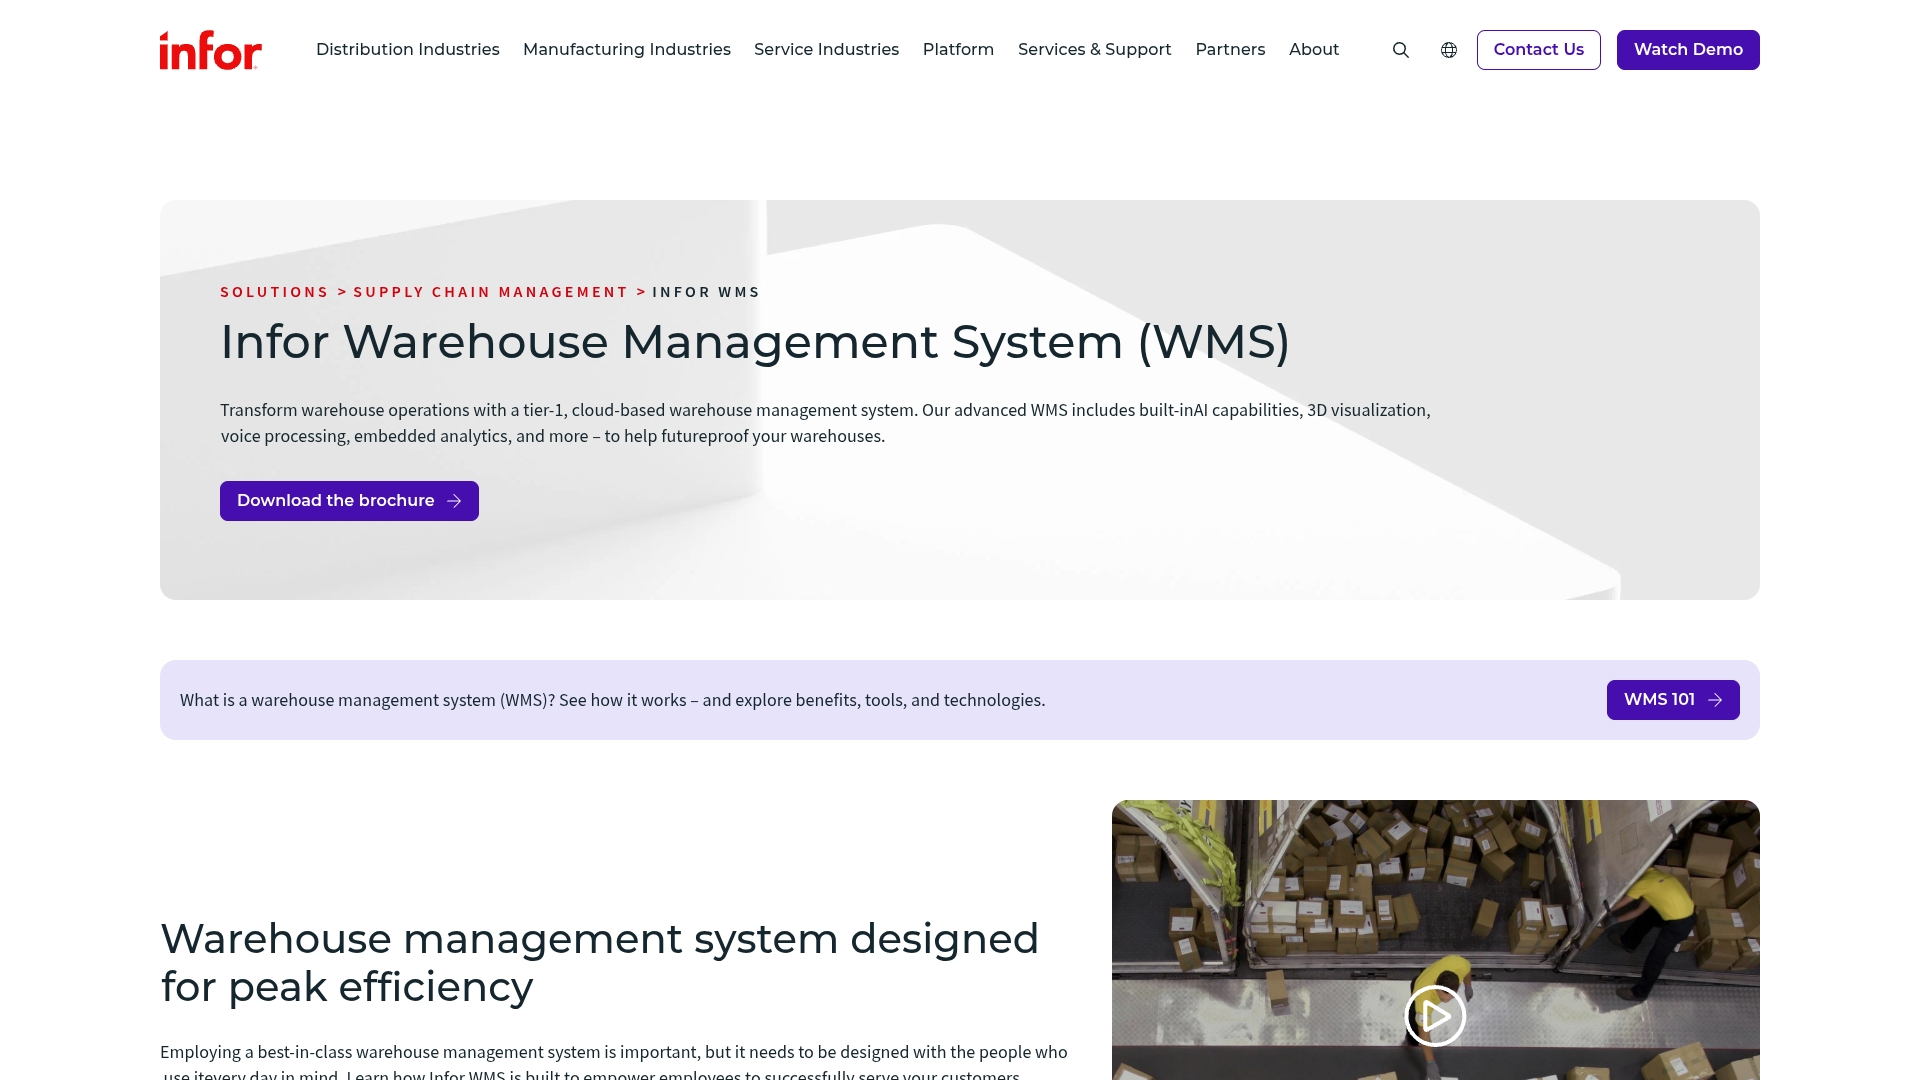This screenshot has width=1920, height=1080.
Task: Click the Infor logo
Action: [x=210, y=50]
